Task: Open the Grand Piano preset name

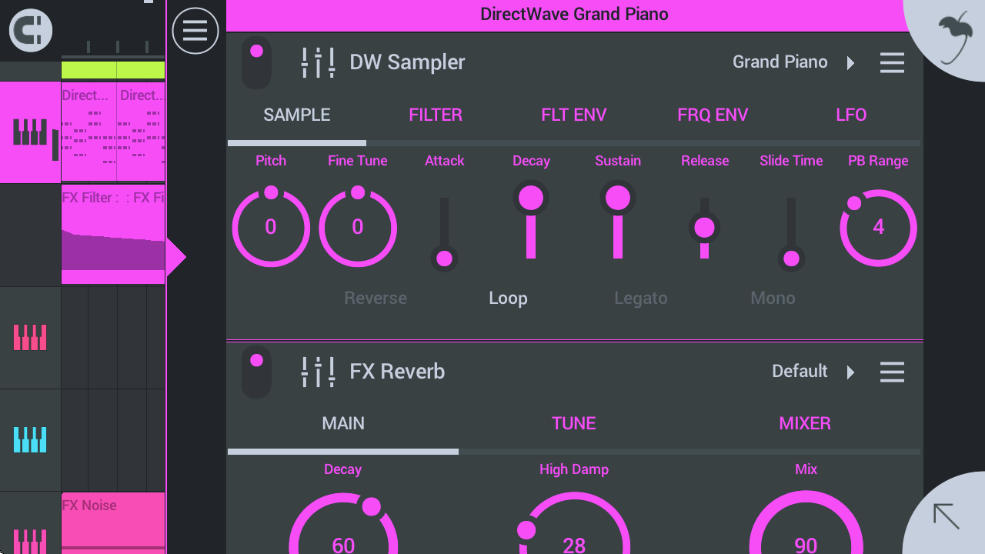Action: (x=780, y=62)
